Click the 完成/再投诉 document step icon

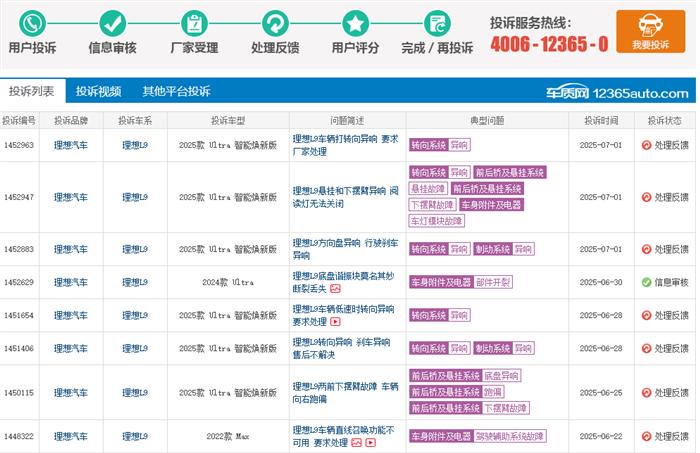click(x=437, y=24)
